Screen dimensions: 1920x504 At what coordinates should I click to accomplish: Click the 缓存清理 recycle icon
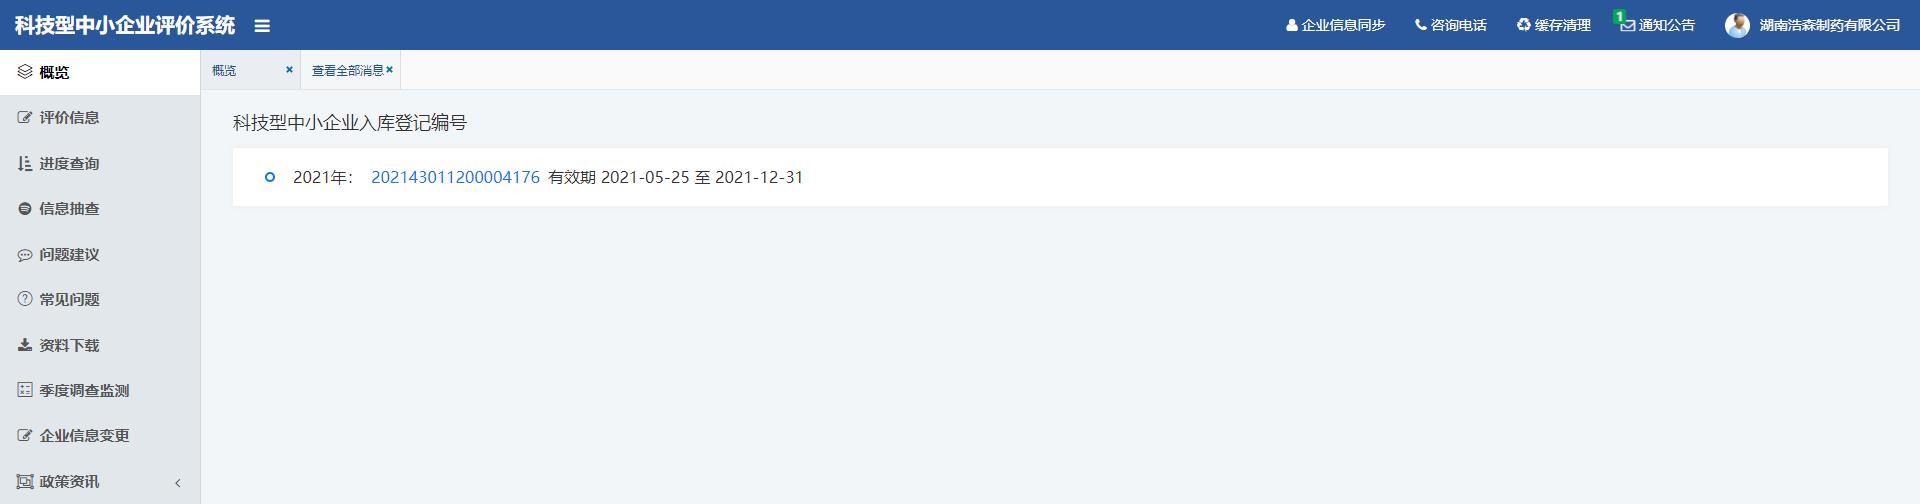point(1524,25)
